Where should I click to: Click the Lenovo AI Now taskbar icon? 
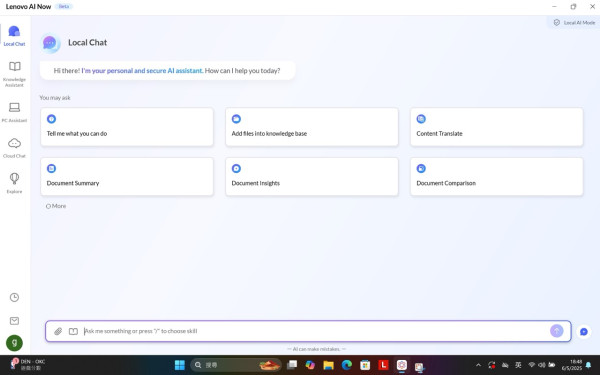[x=401, y=365]
